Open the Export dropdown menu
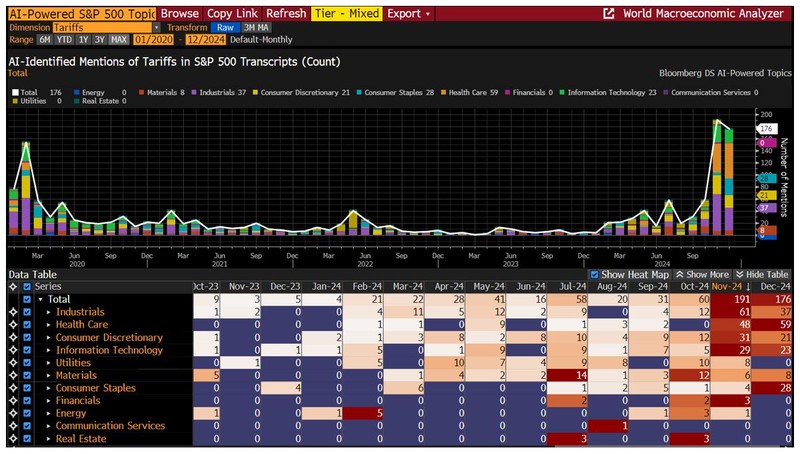The width and height of the screenshot is (800, 454). coord(409,14)
